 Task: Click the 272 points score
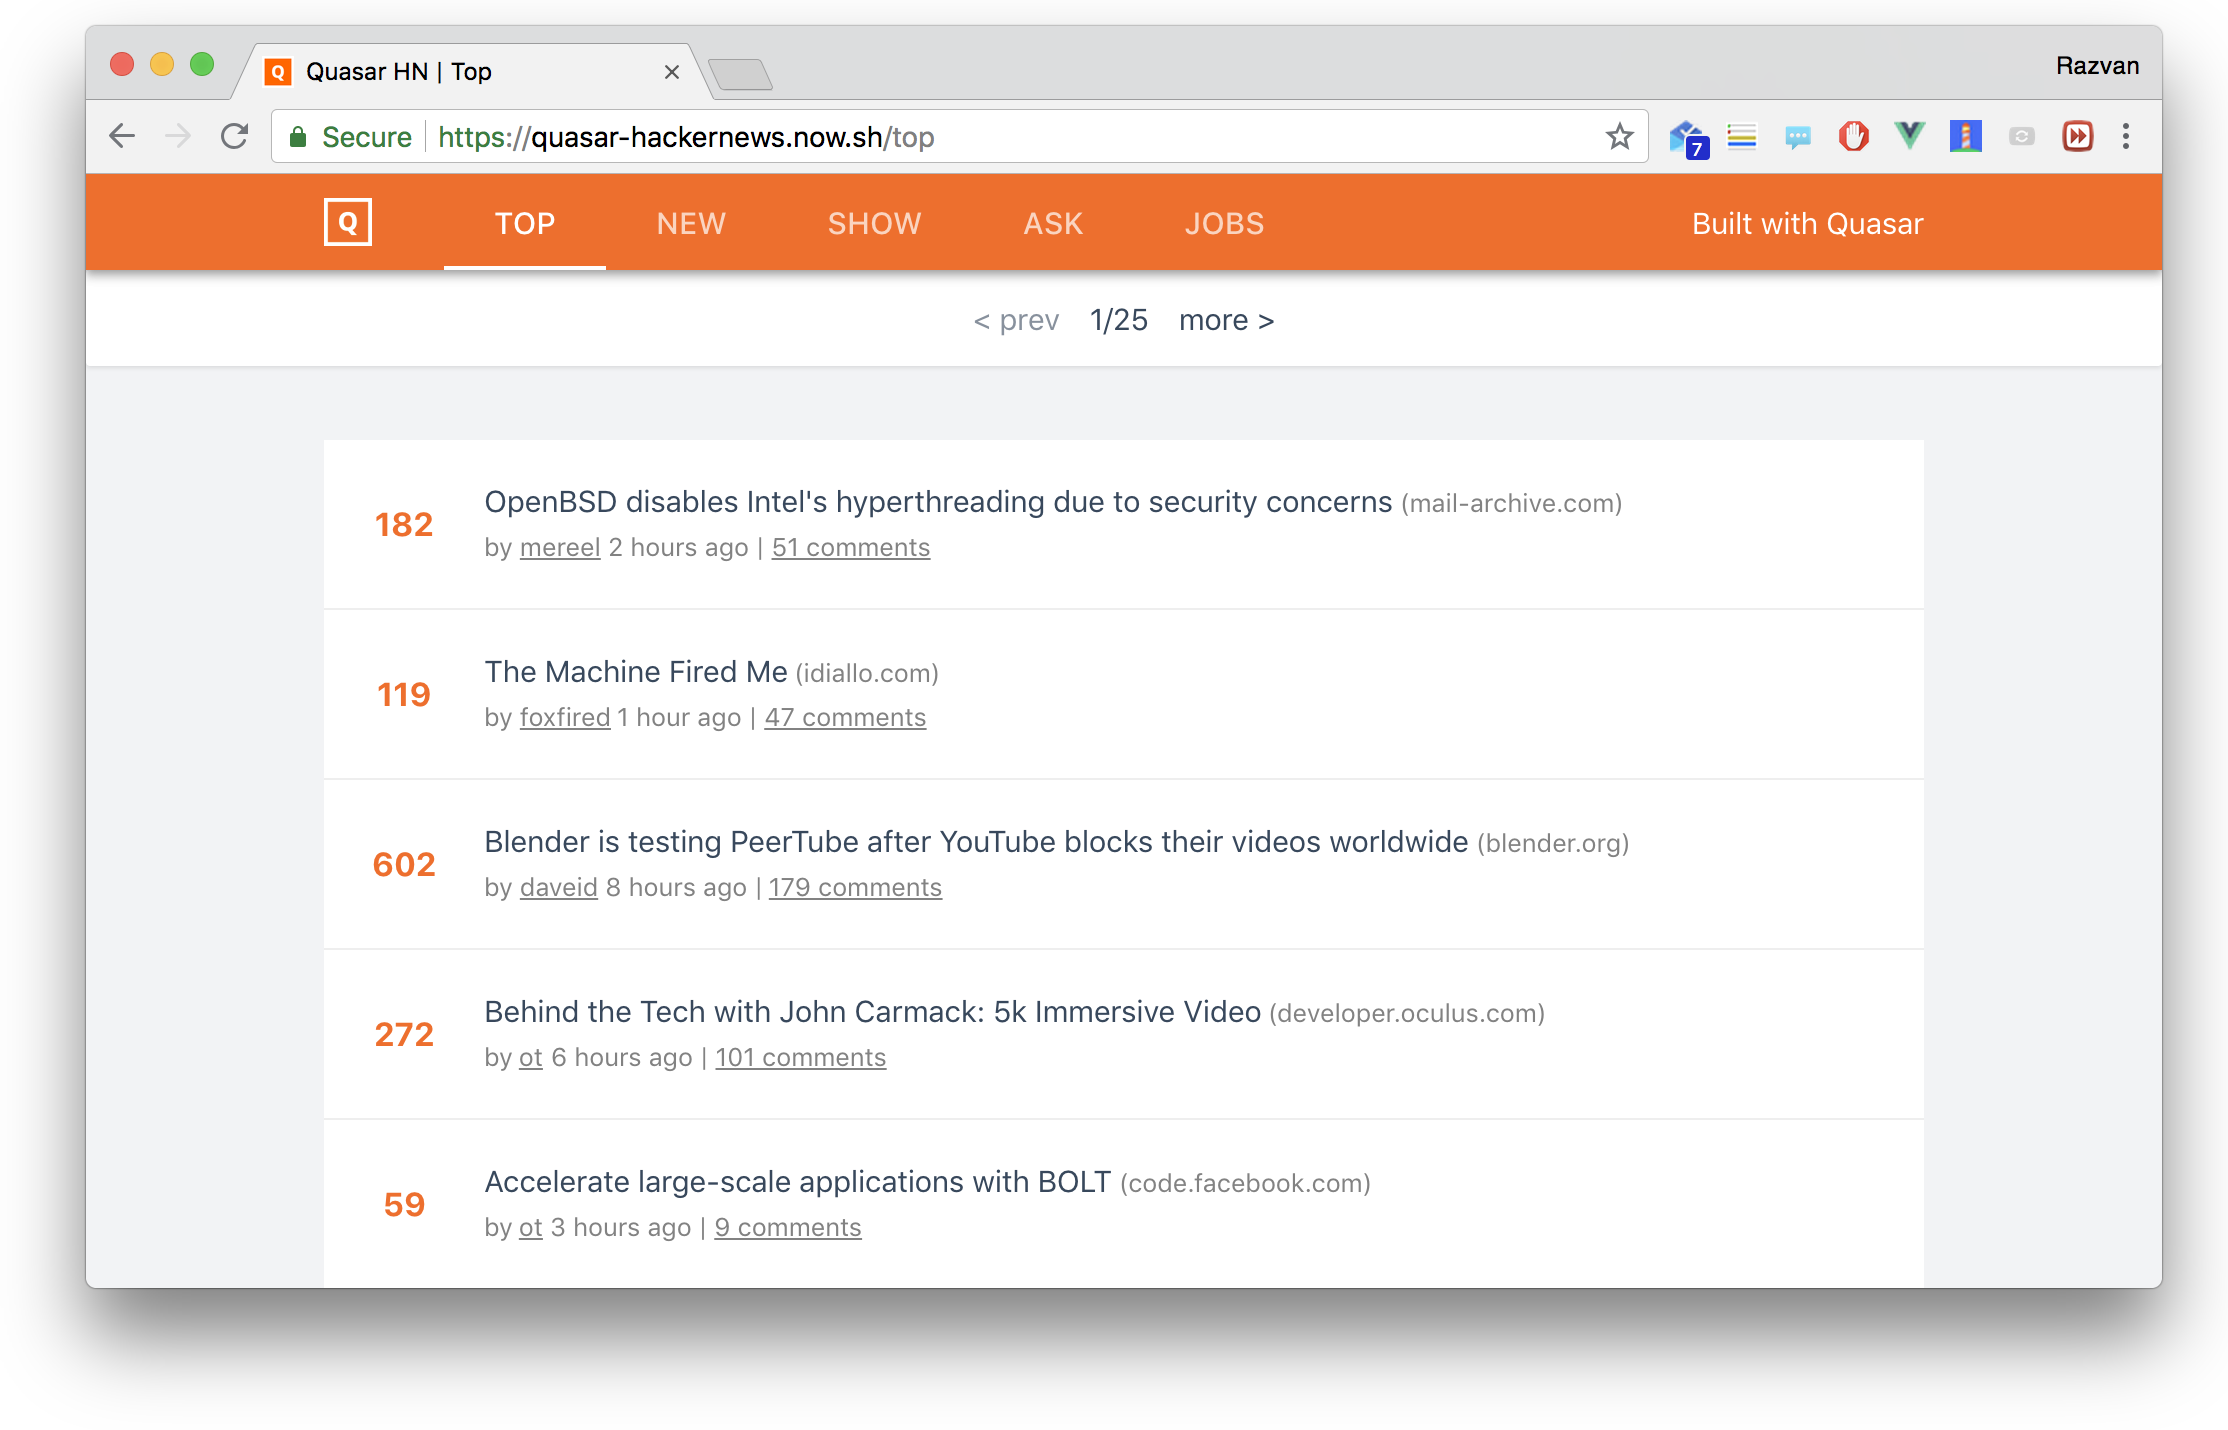pos(404,1034)
